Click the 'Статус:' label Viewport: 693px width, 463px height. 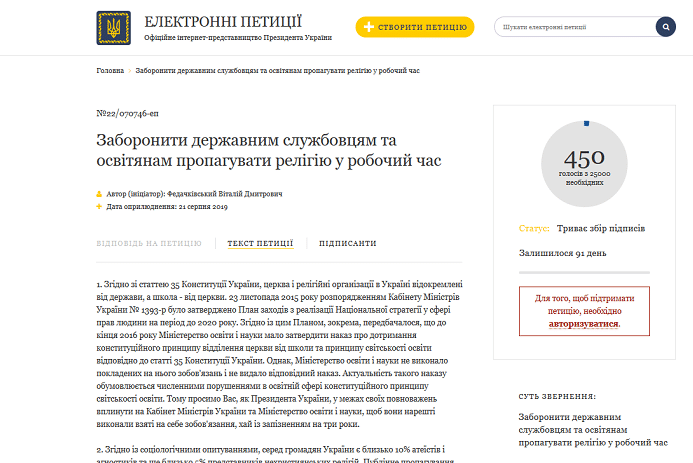point(534,228)
